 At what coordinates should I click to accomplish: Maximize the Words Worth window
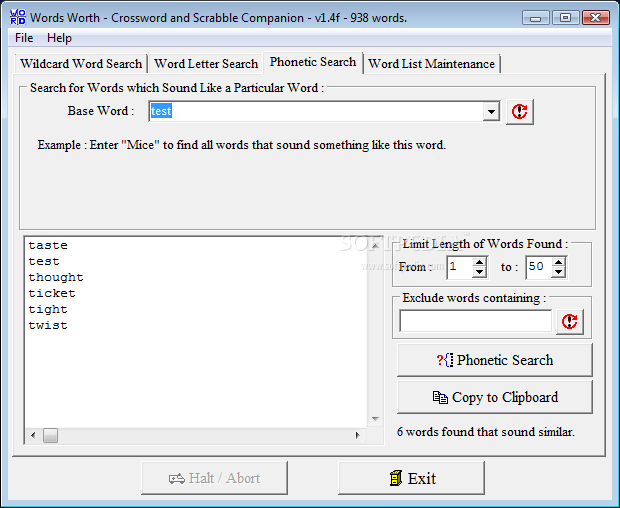pos(565,18)
